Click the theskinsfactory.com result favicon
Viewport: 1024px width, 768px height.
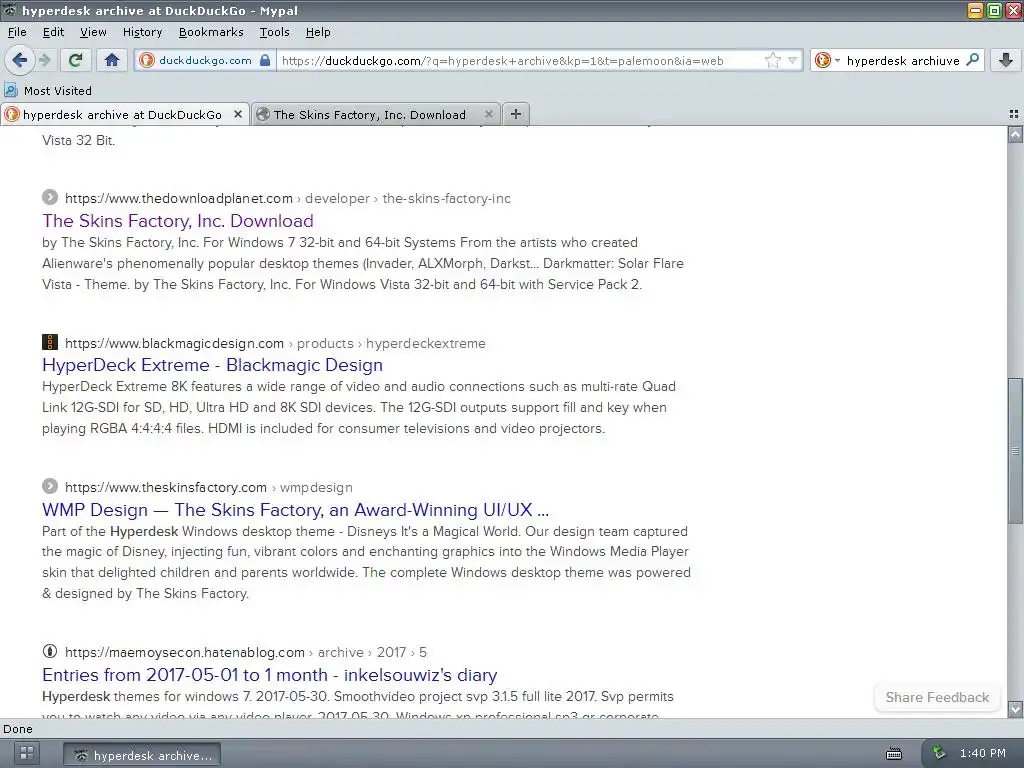click(x=50, y=487)
